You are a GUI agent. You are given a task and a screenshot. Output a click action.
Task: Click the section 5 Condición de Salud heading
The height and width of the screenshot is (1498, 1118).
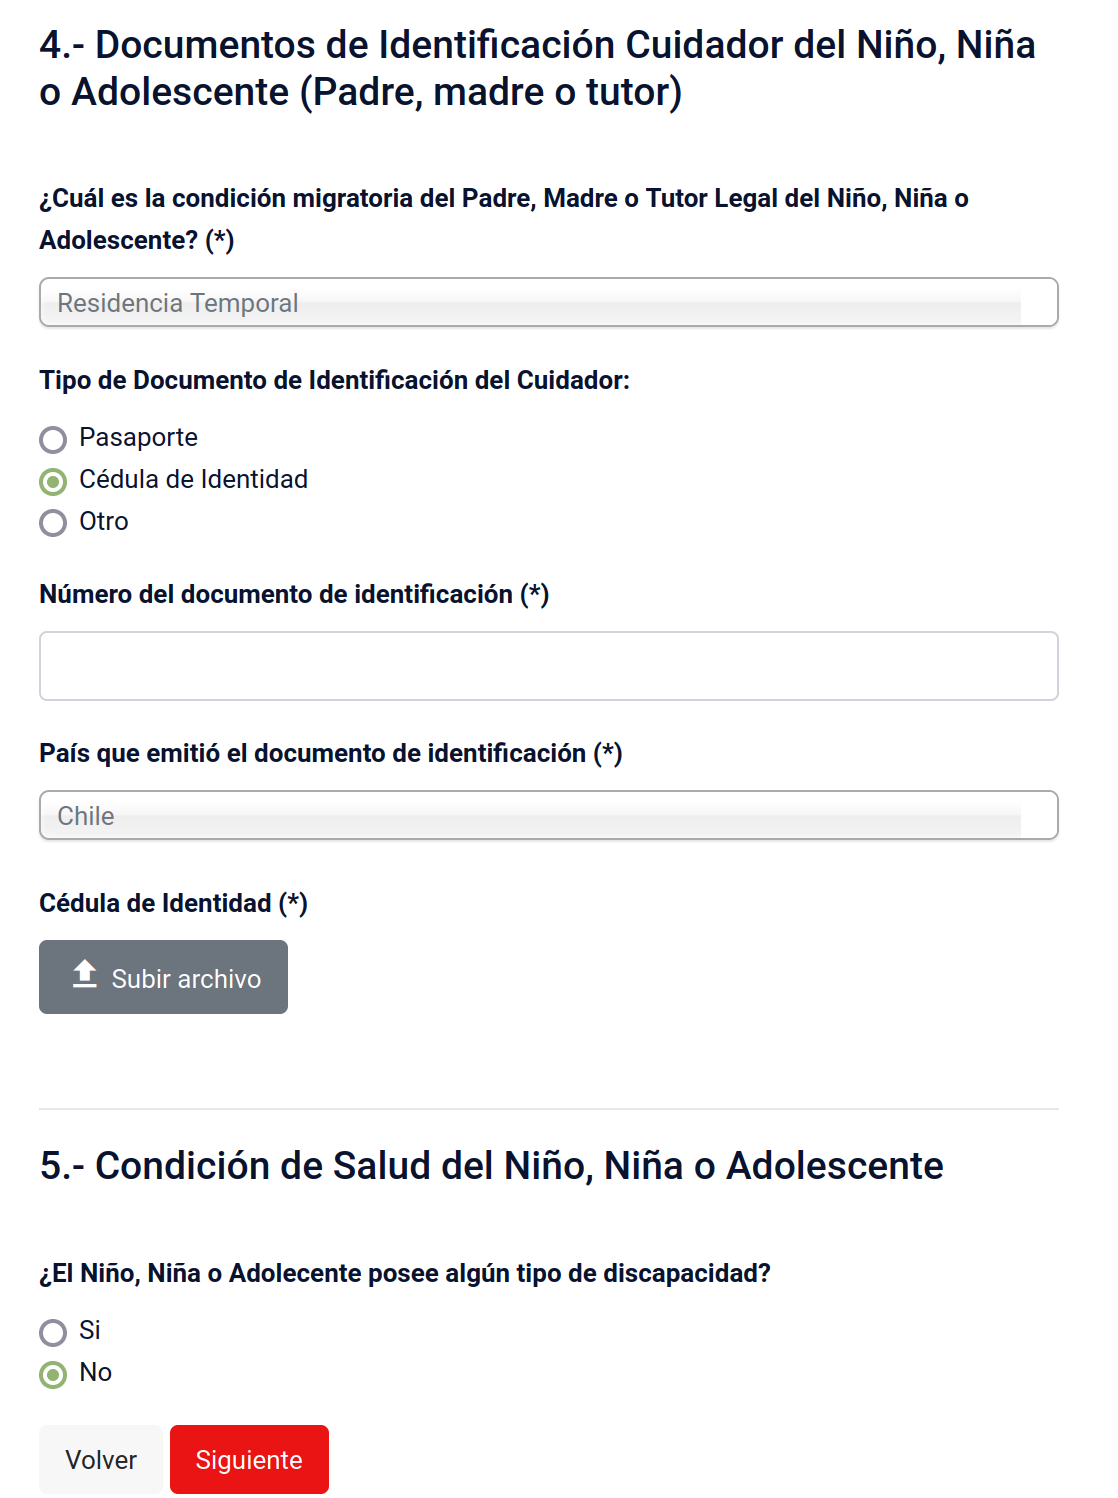(x=491, y=1166)
